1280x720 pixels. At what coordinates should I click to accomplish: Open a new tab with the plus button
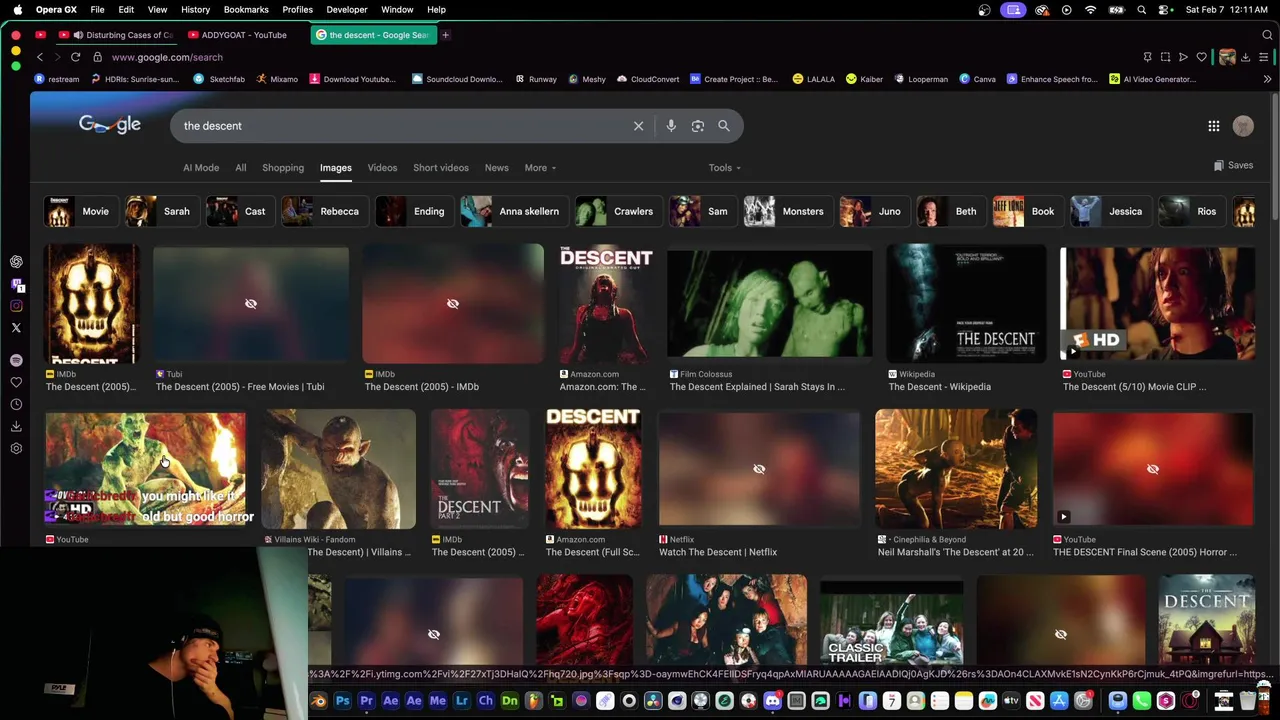tap(445, 35)
